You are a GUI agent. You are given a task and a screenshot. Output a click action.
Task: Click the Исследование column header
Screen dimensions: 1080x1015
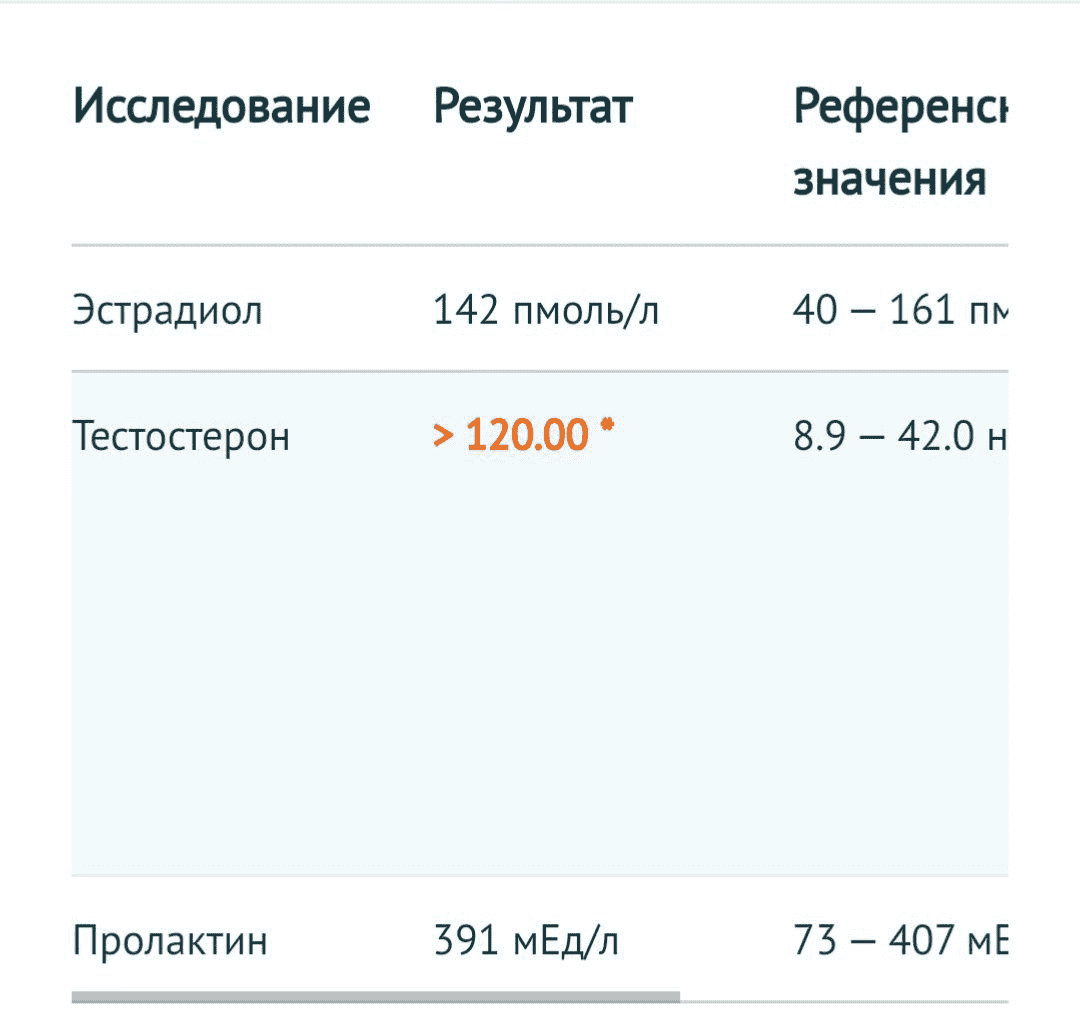point(222,107)
